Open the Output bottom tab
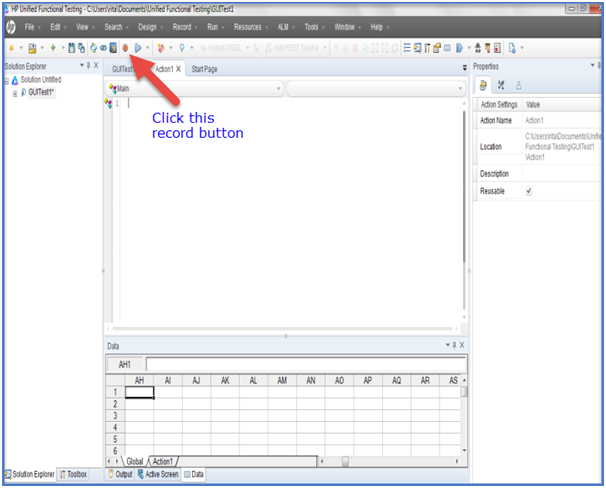This screenshot has height=488, width=606. point(120,474)
